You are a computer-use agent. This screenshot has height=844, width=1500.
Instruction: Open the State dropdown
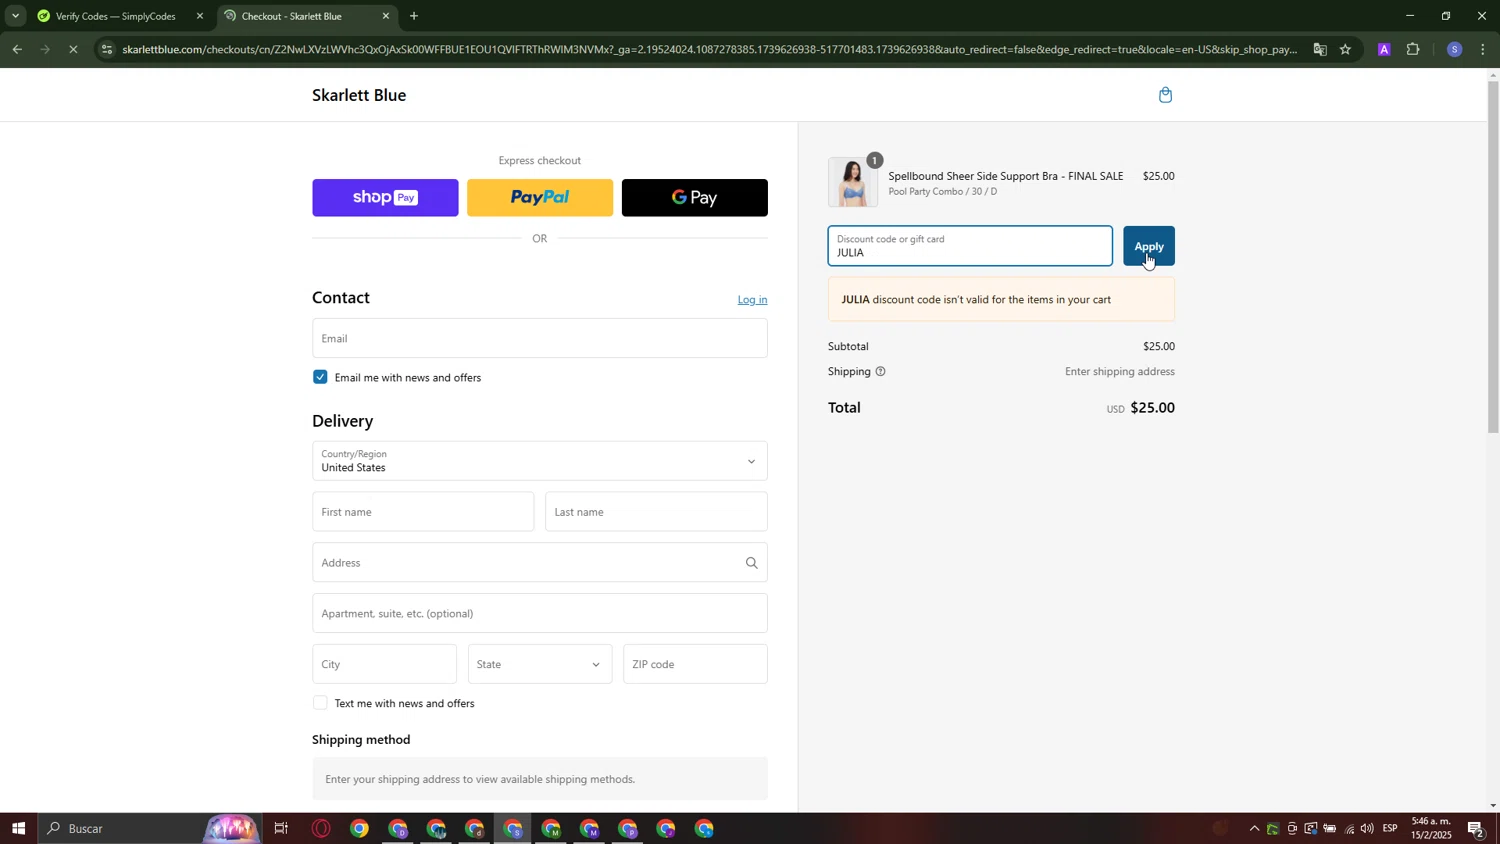[x=540, y=664]
